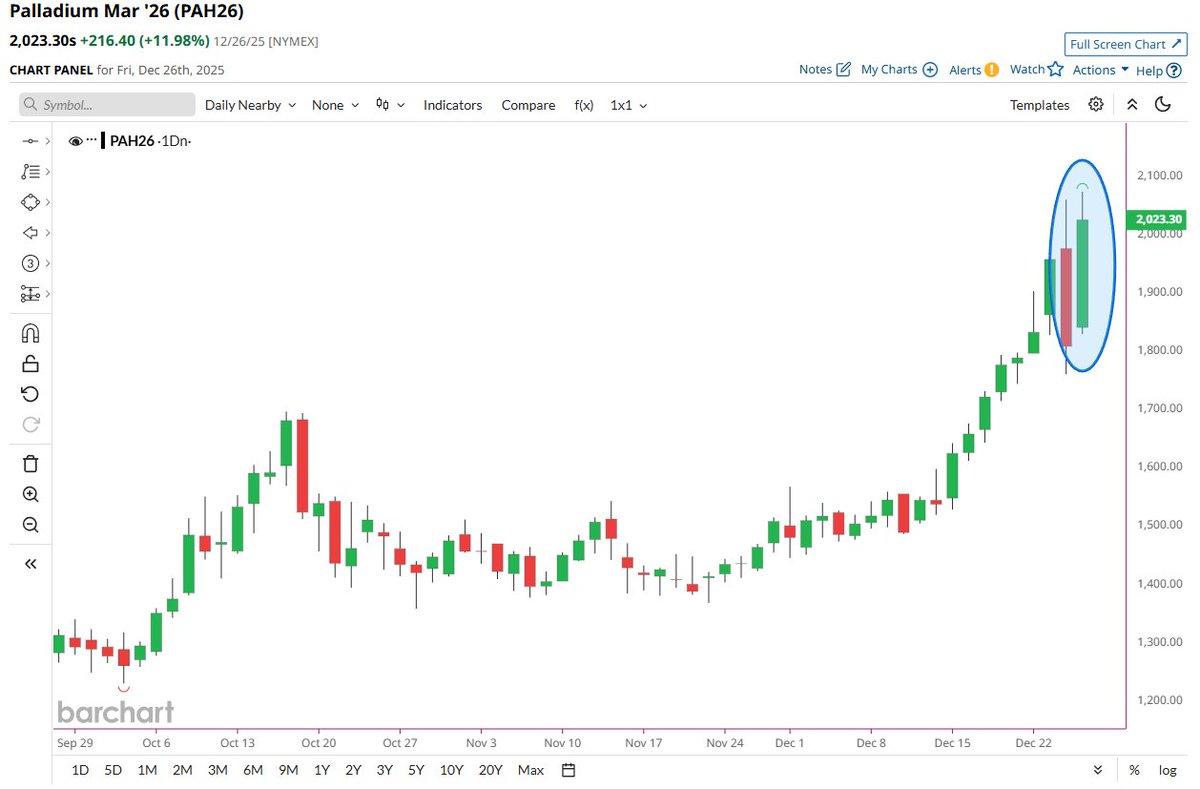Zoom in with the magnifier plus icon

tap(30, 494)
